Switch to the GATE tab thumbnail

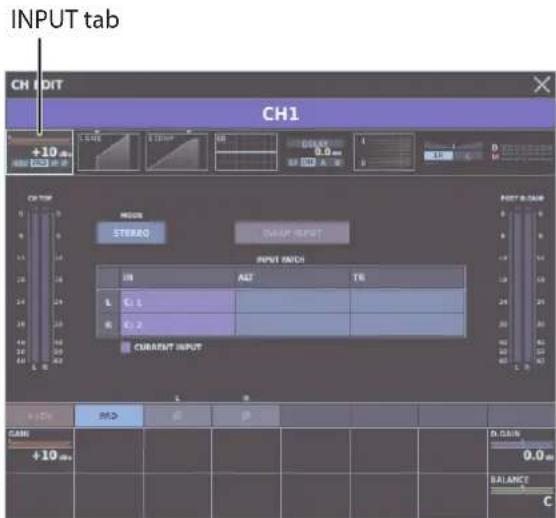coord(109,152)
